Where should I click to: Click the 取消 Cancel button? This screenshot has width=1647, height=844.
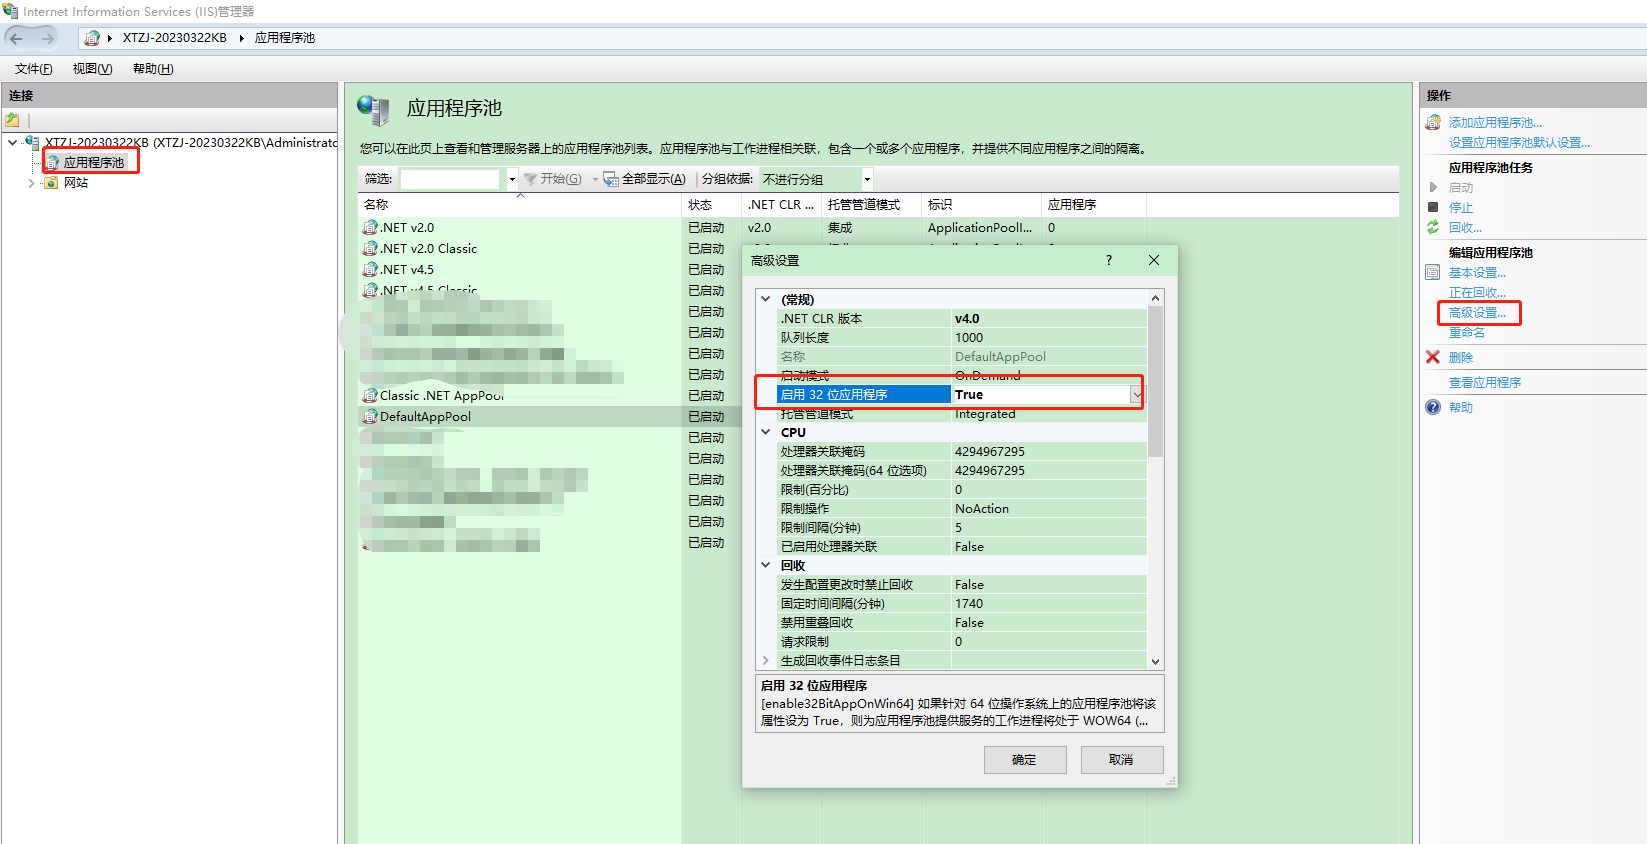[1121, 760]
